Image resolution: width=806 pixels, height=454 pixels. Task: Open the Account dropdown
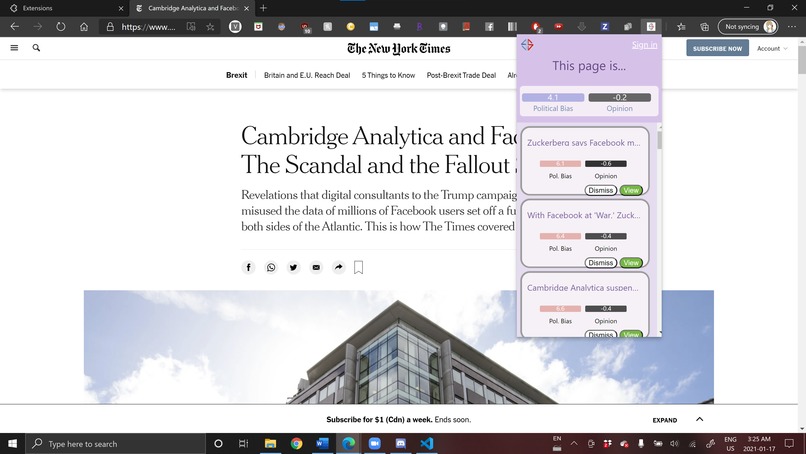[x=772, y=48]
